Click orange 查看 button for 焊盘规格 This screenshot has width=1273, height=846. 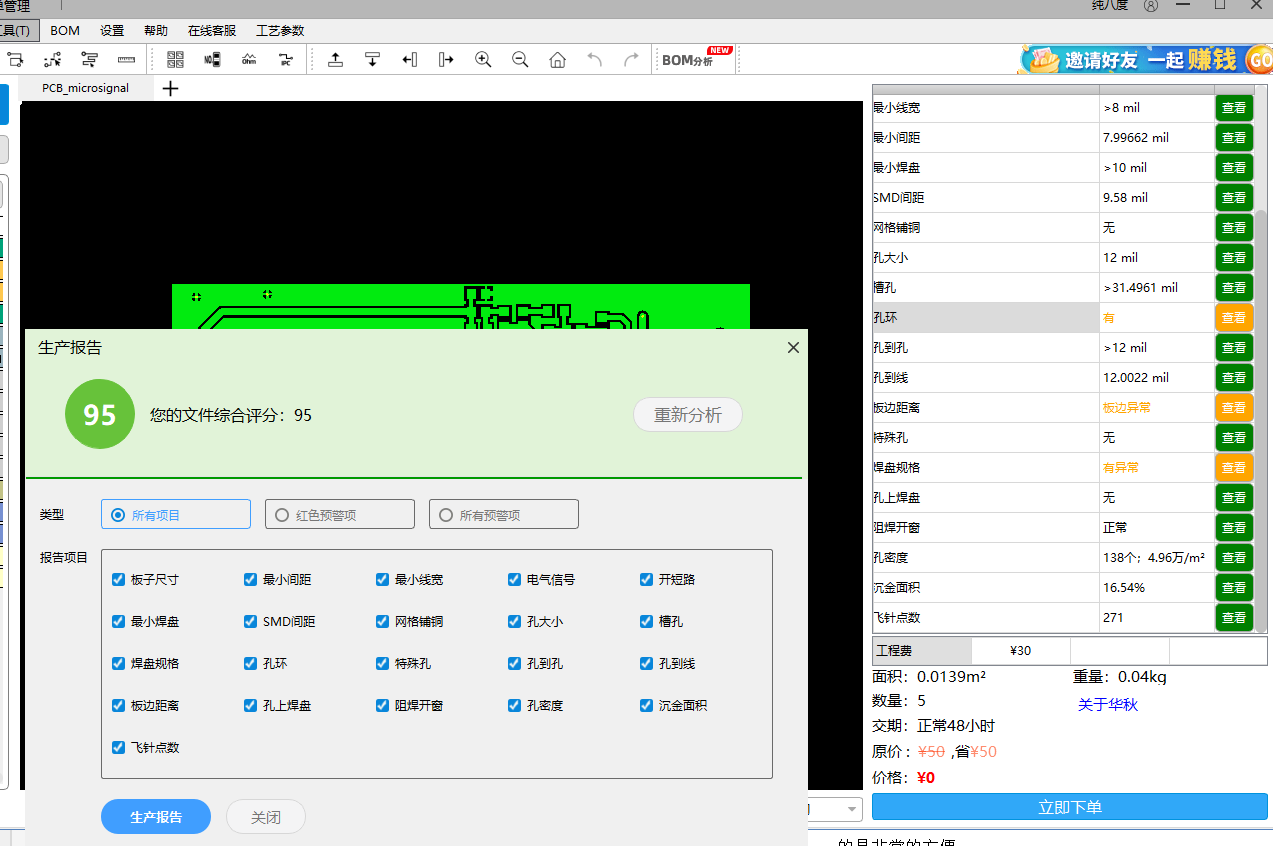point(1234,468)
